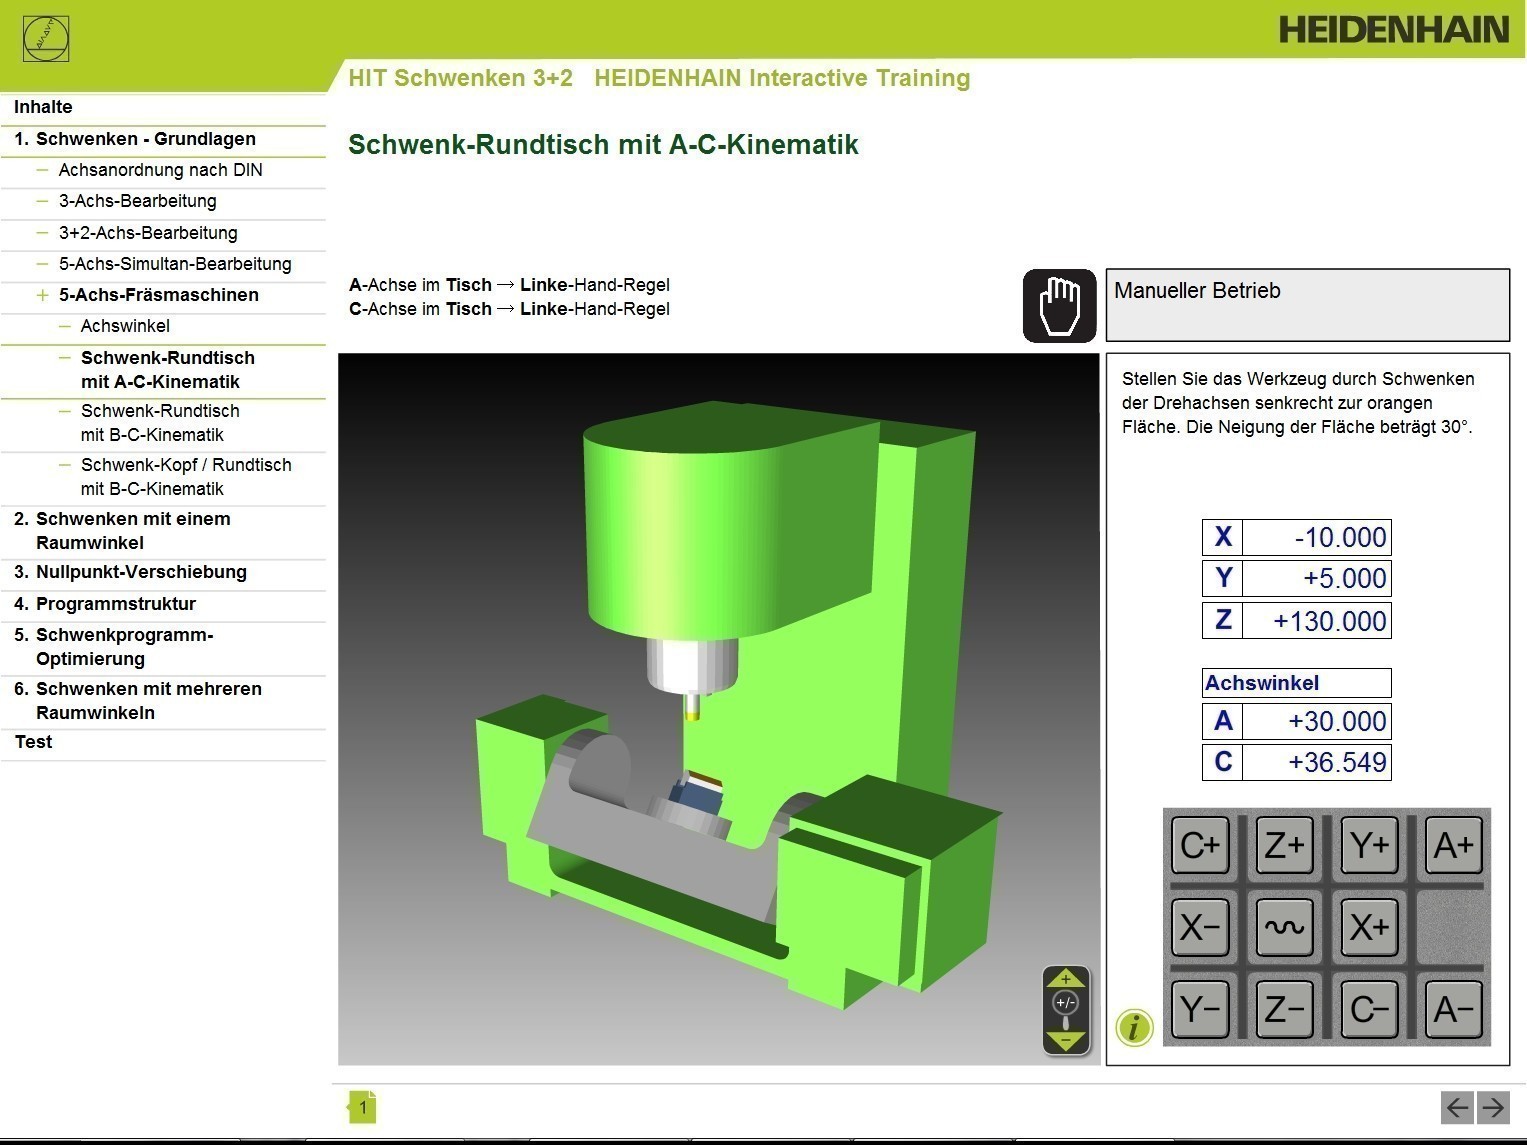This screenshot has width=1527, height=1145.
Task: Click the Z position value +130.000
Action: [x=1316, y=621]
